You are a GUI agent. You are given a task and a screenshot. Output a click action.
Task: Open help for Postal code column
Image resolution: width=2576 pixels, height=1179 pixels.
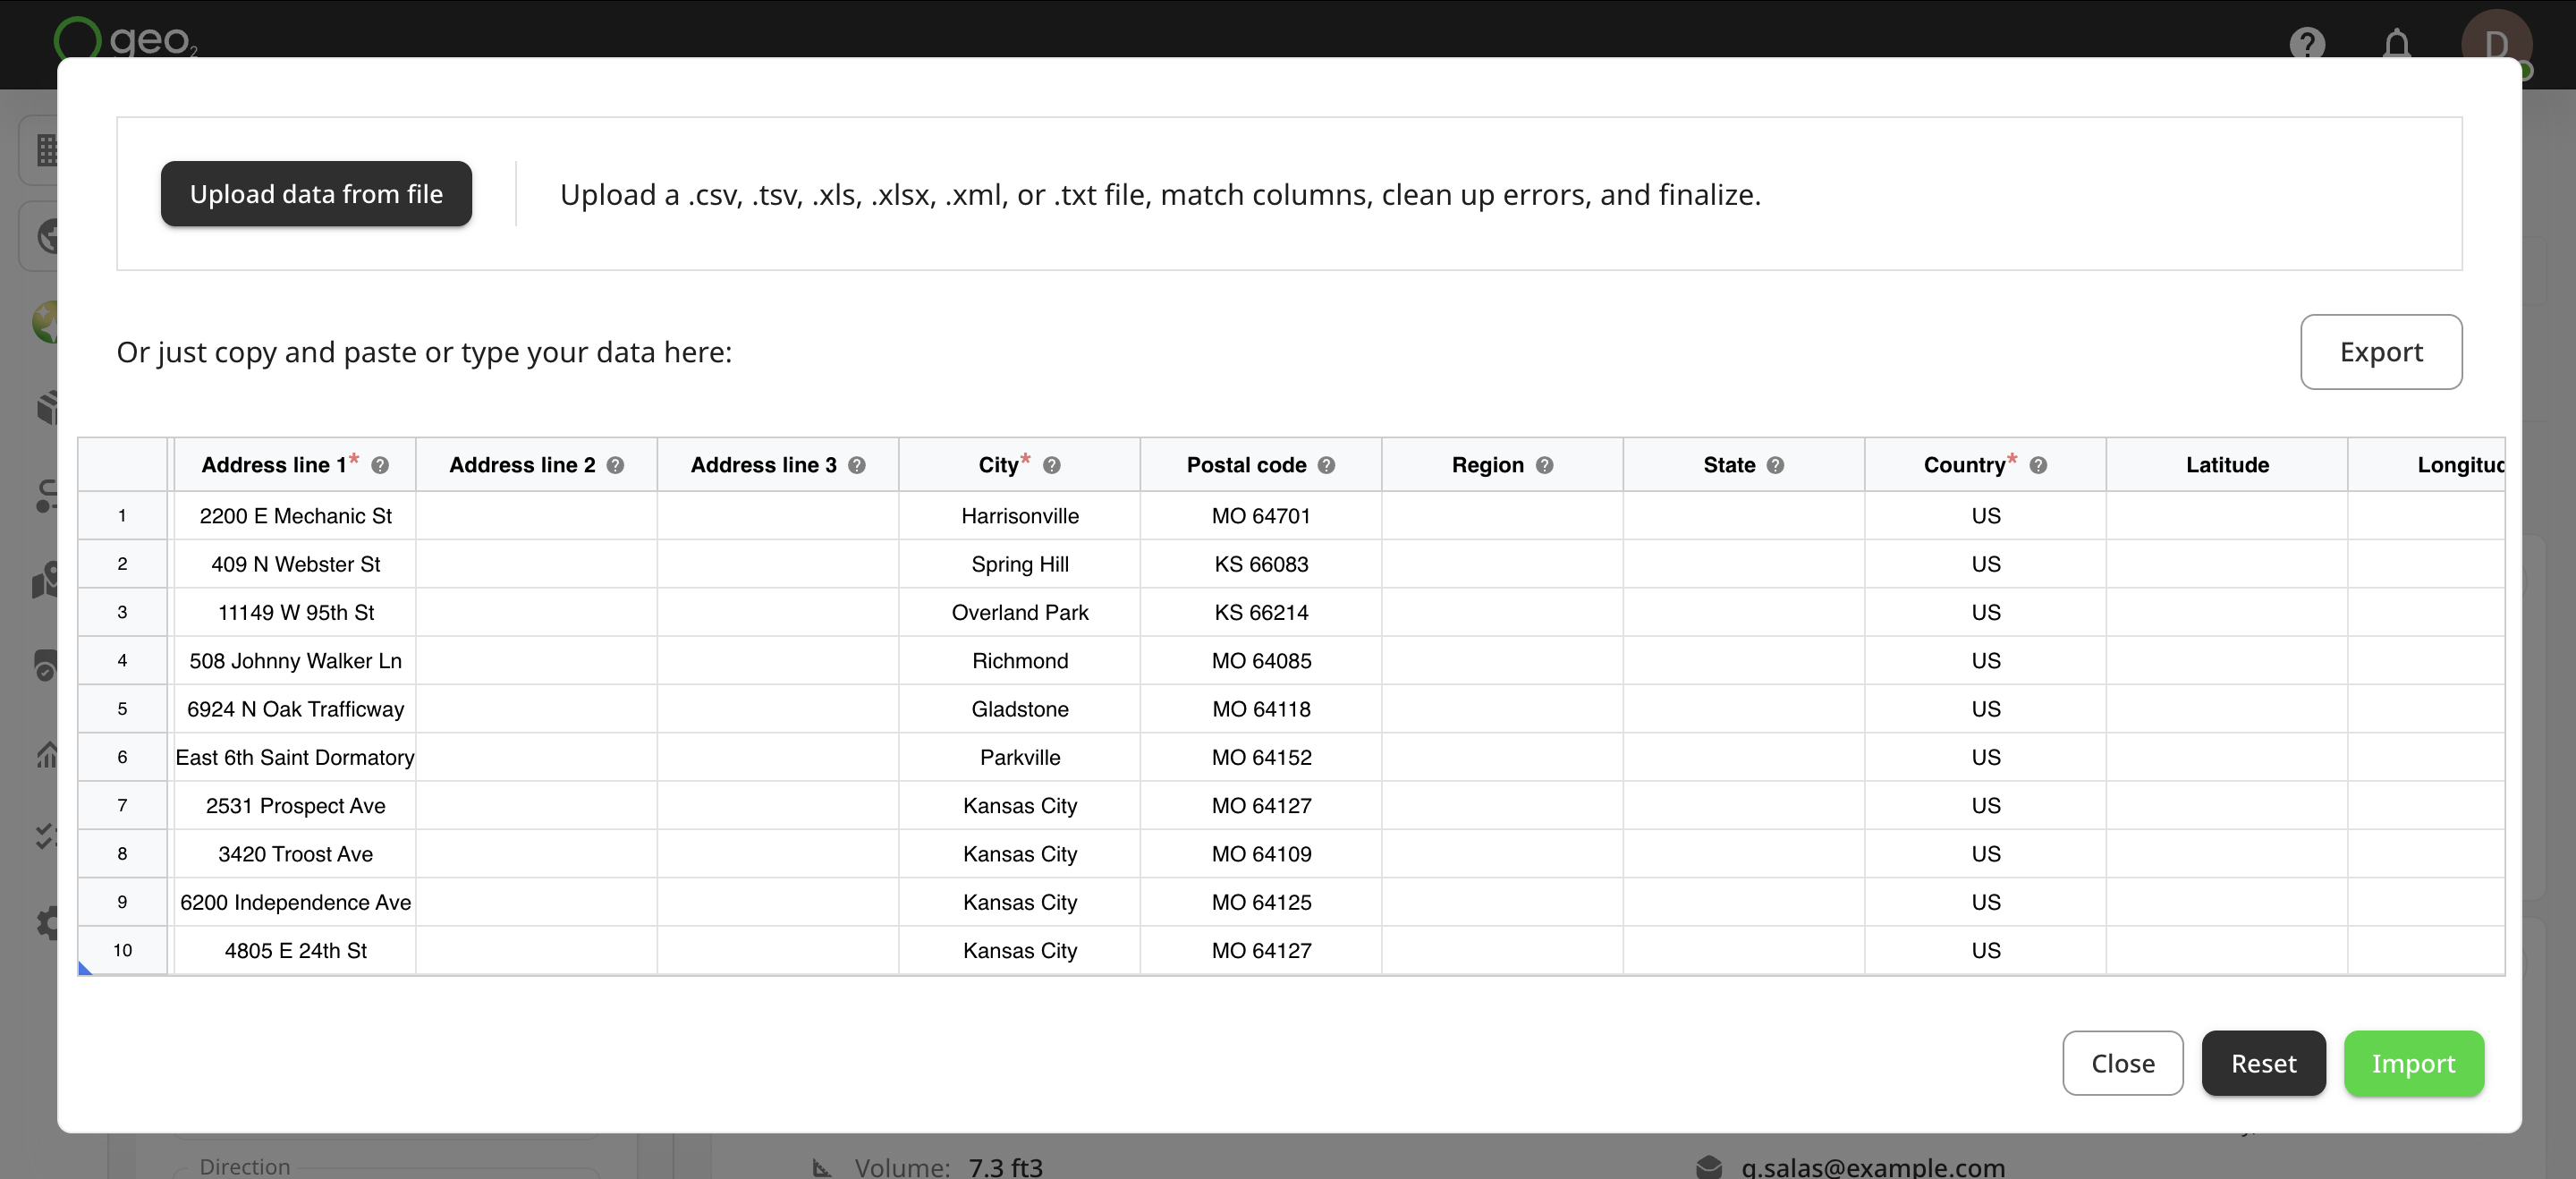tap(1326, 465)
